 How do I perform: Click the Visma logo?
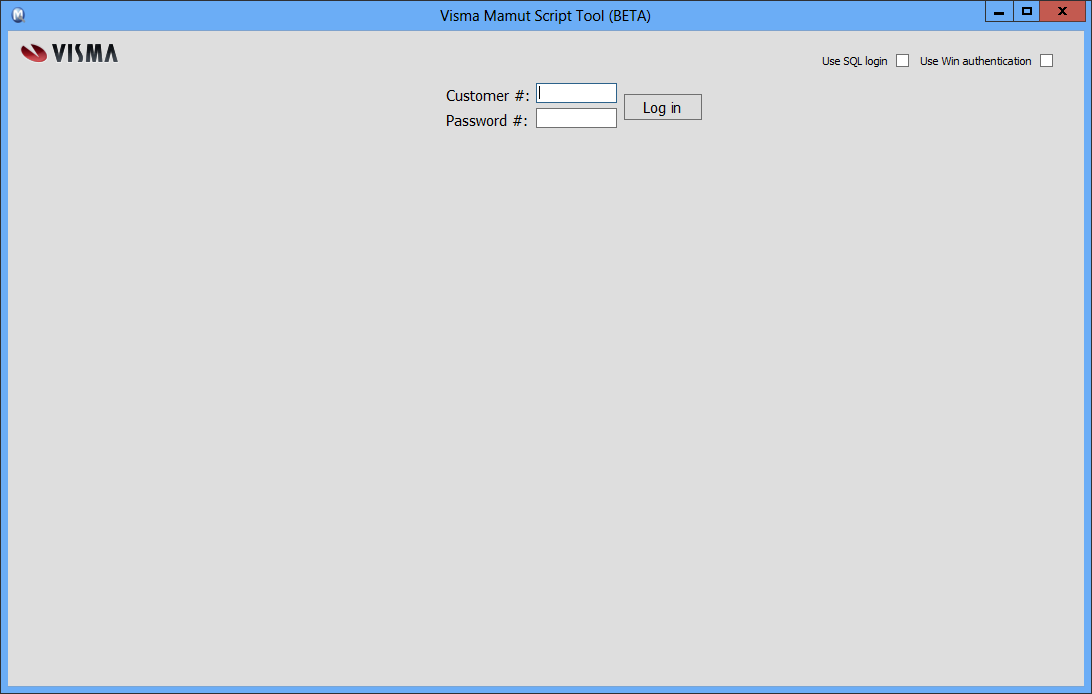[69, 53]
